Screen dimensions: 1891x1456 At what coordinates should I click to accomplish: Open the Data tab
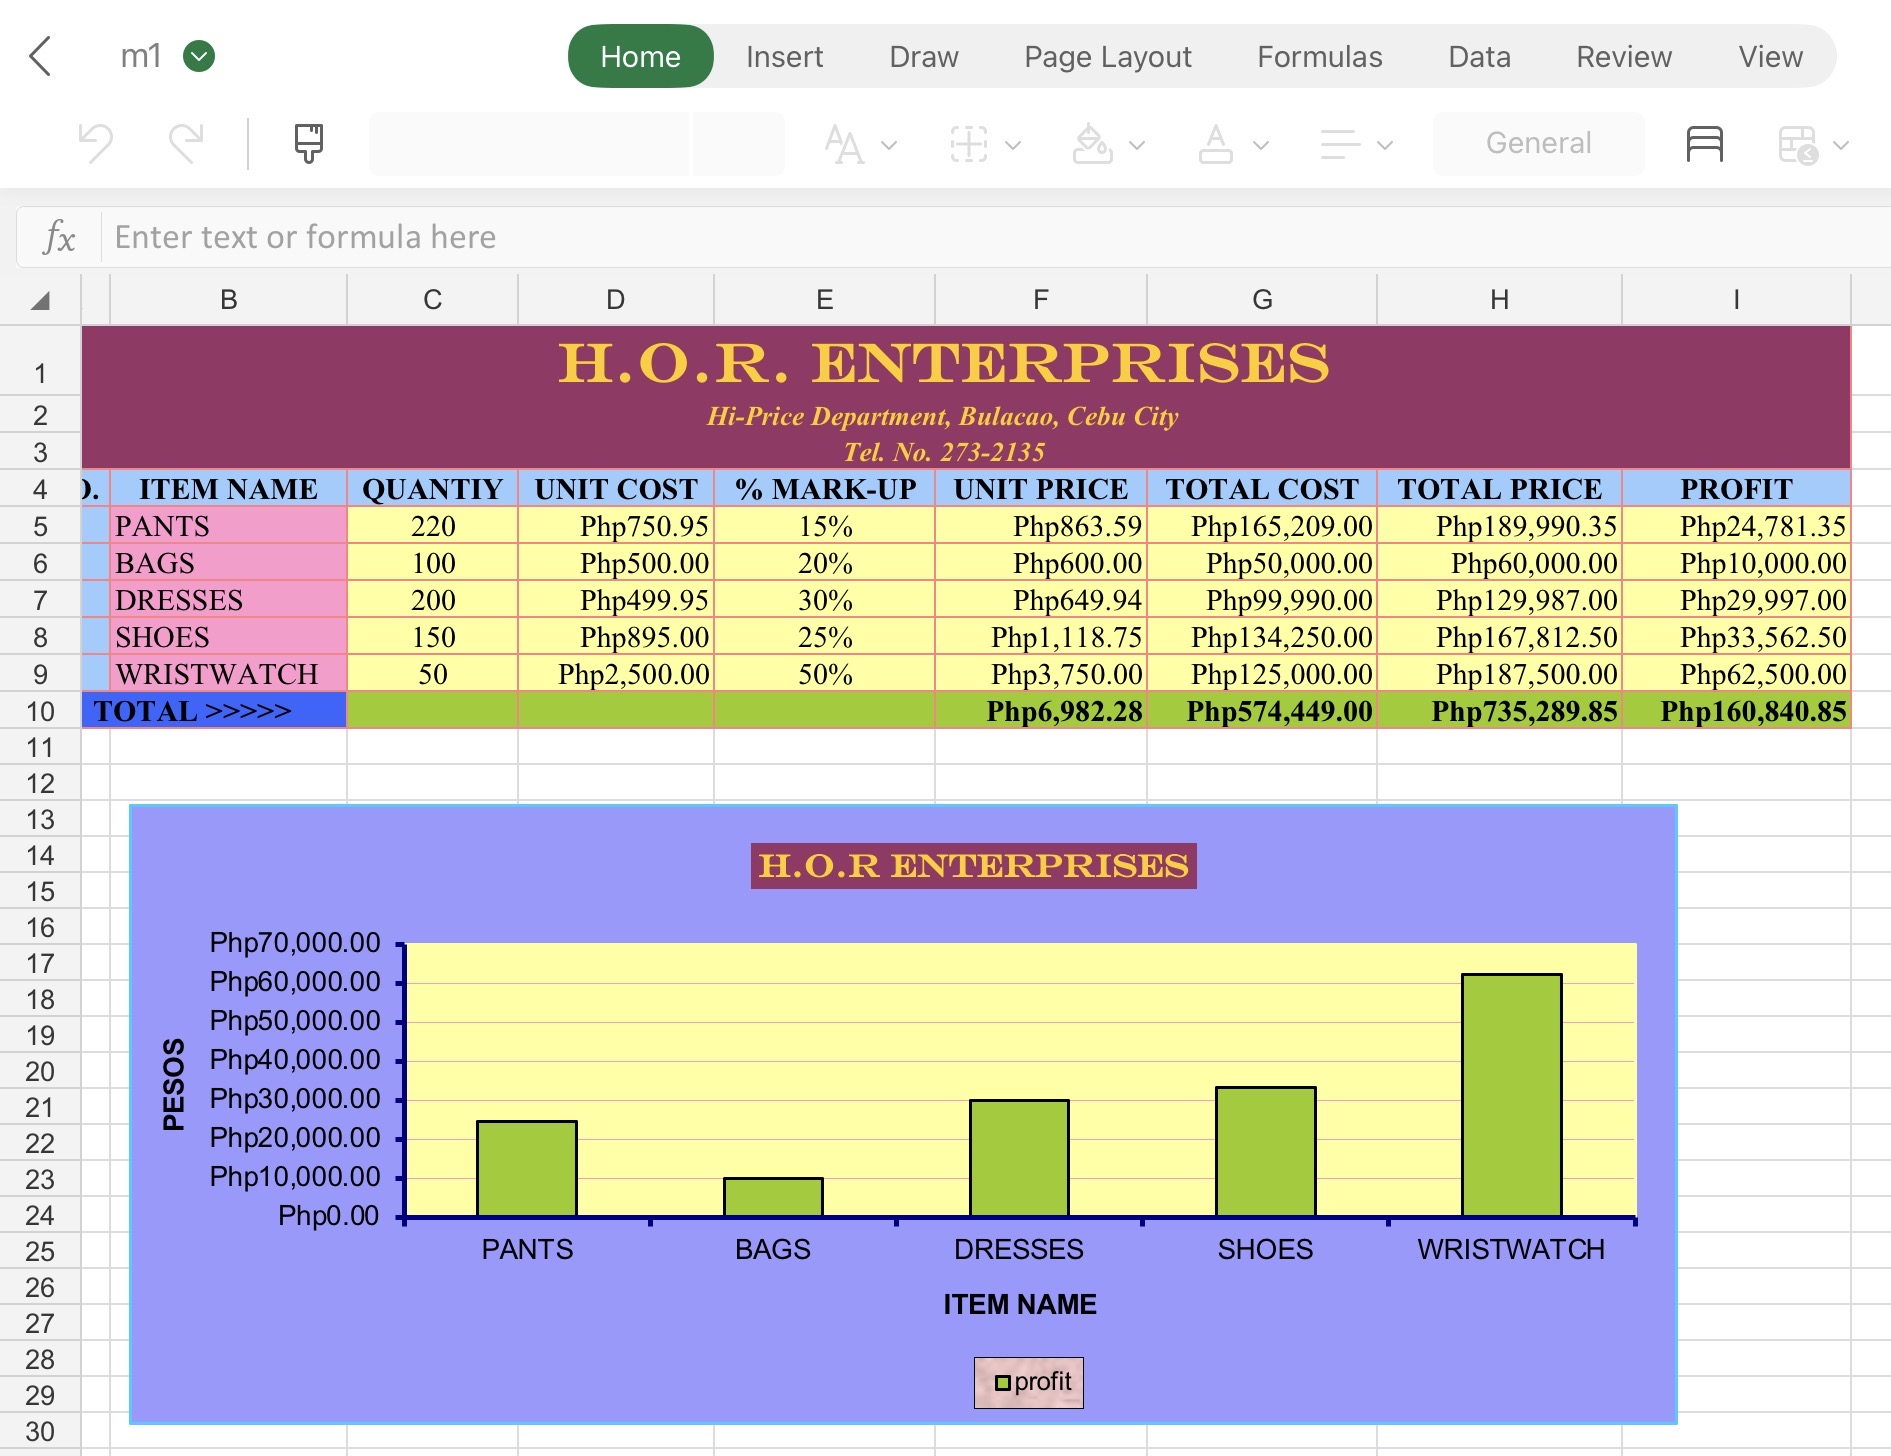[1480, 57]
